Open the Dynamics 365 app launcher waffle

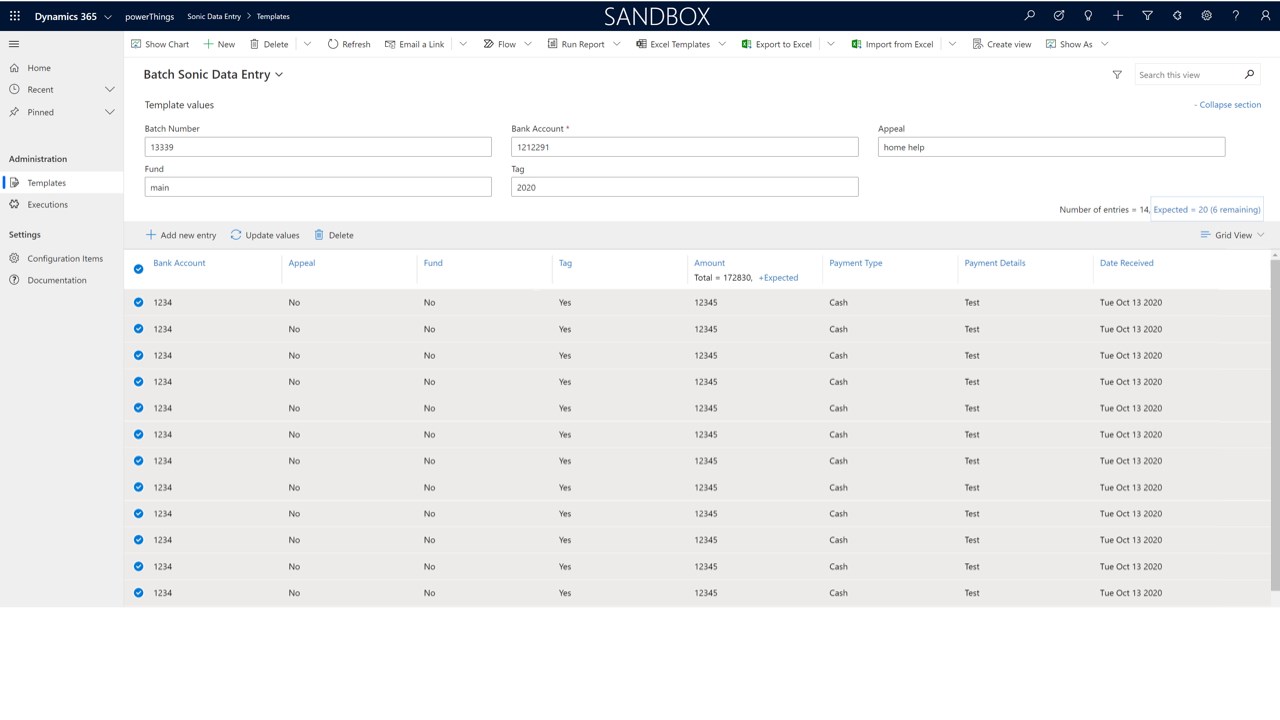(14, 16)
